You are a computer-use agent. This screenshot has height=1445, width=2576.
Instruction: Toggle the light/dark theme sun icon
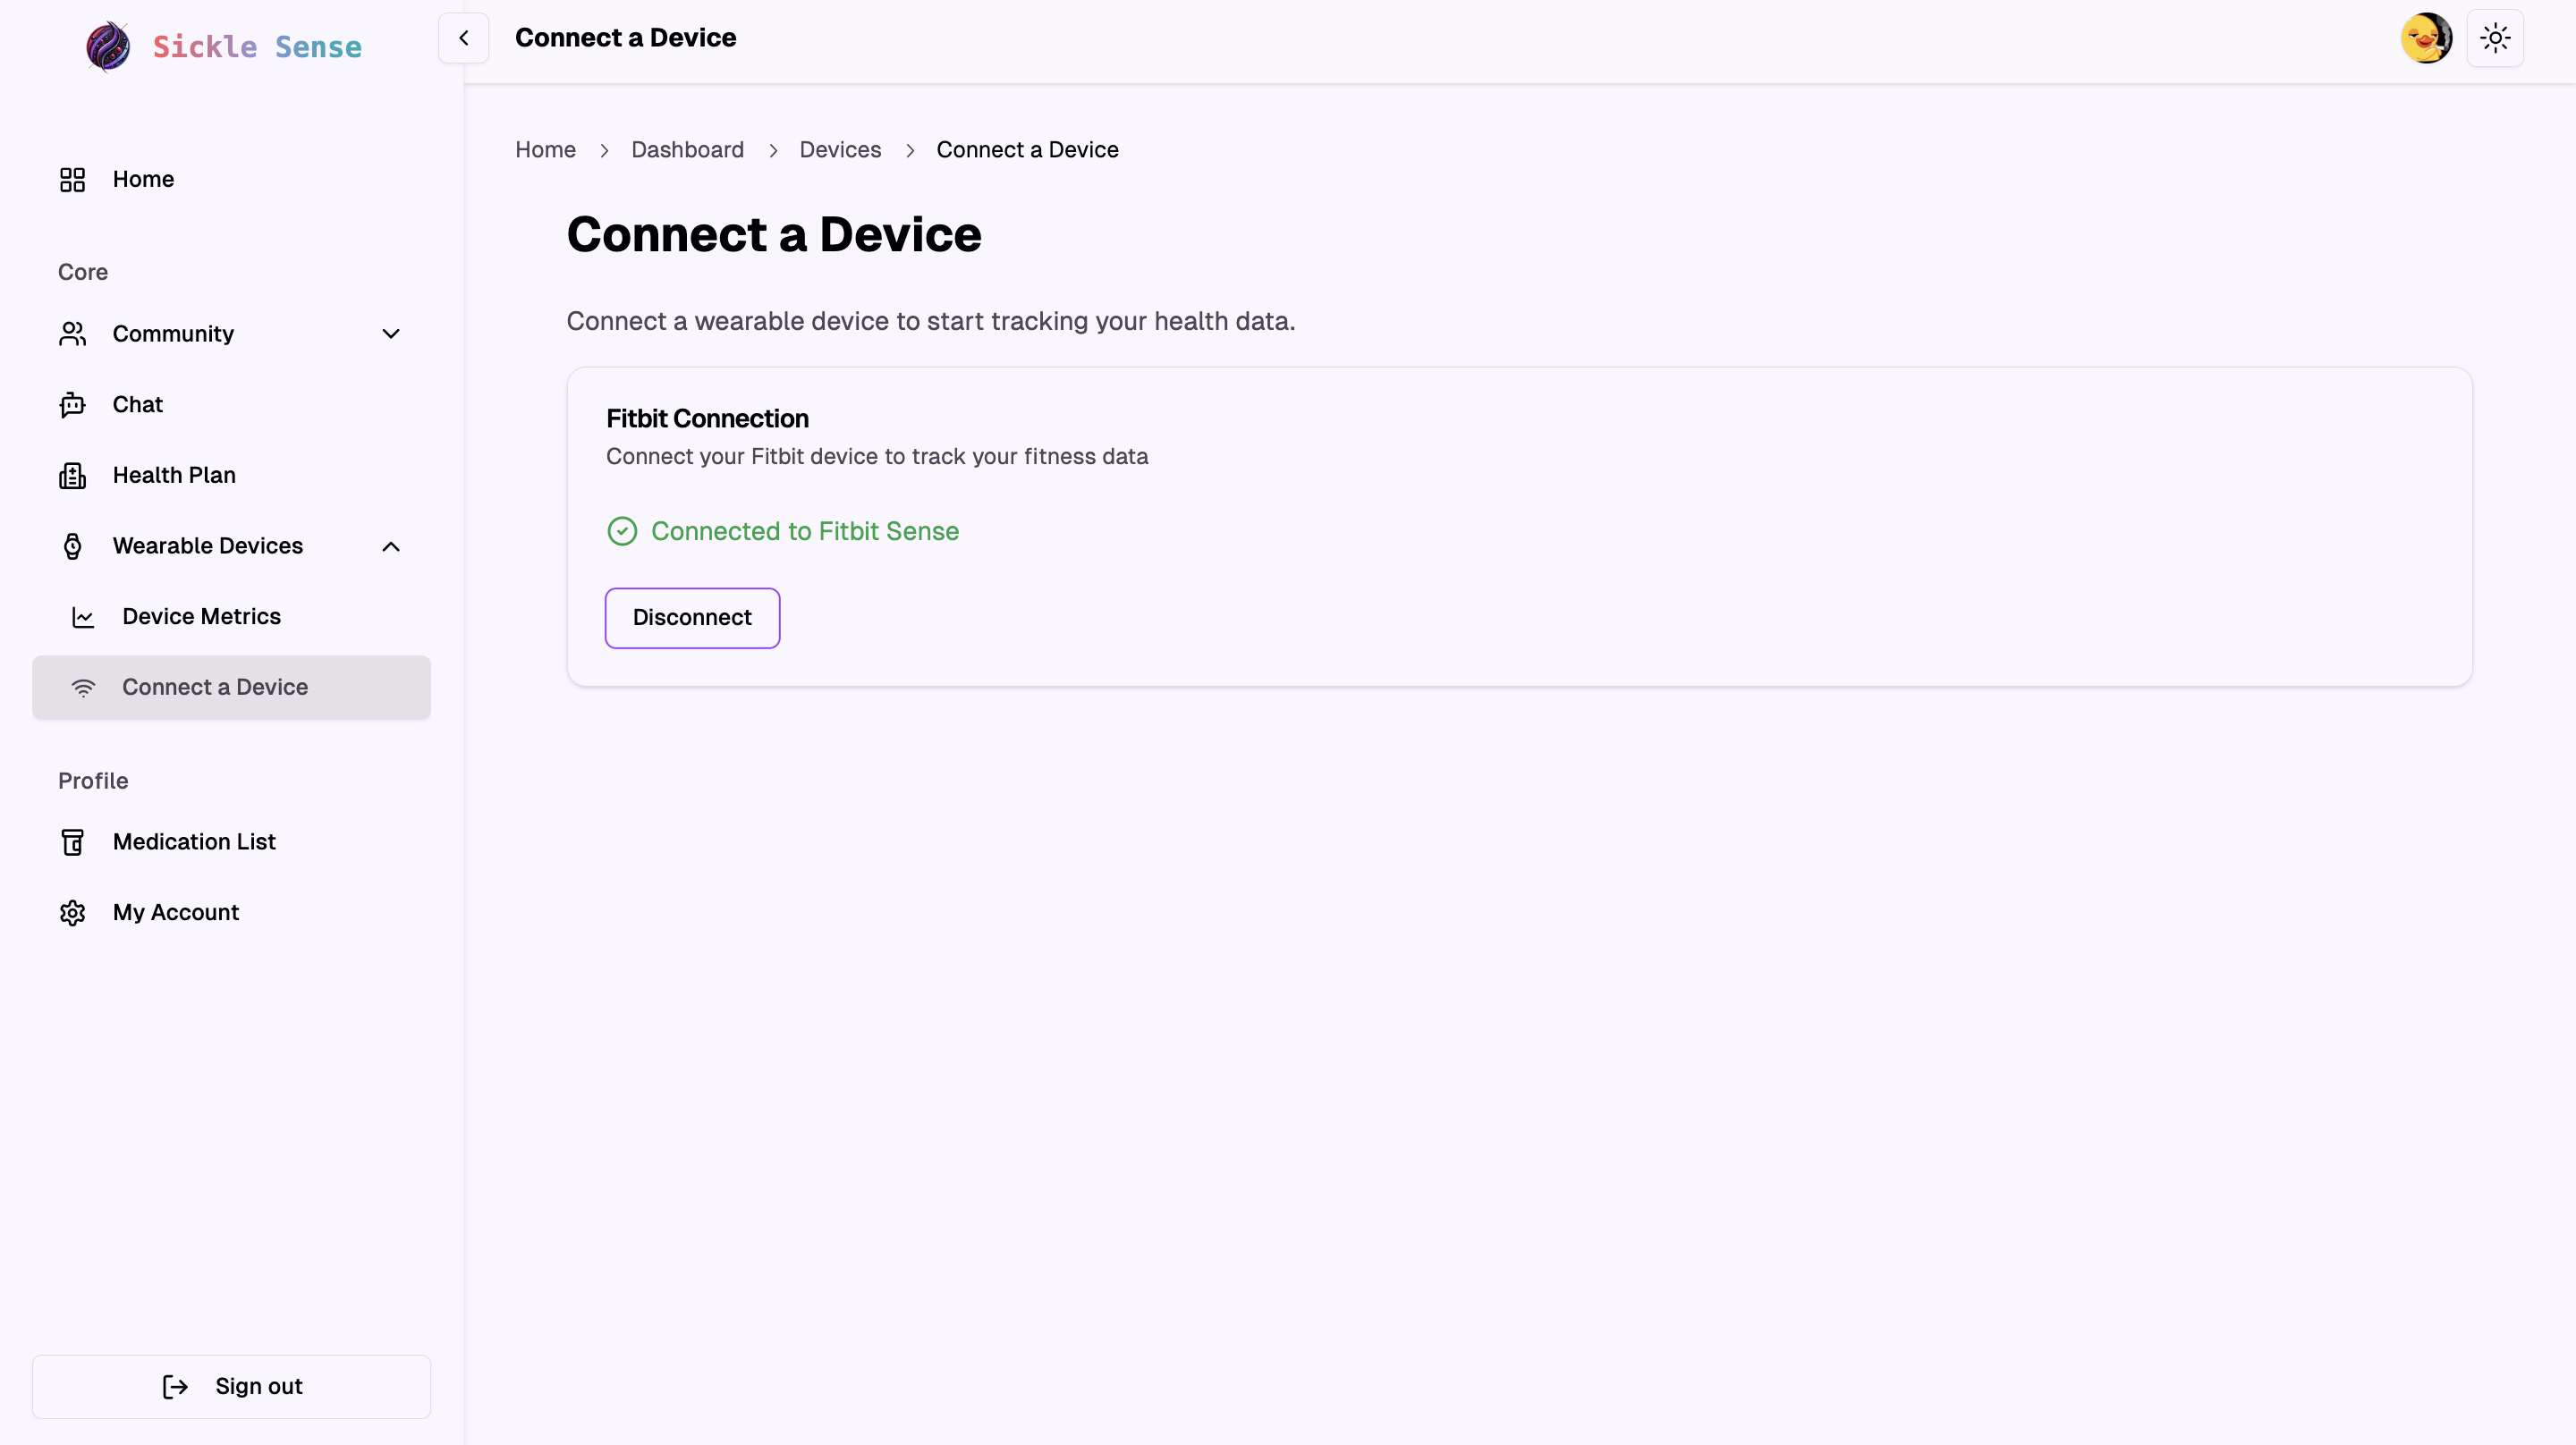click(2495, 38)
